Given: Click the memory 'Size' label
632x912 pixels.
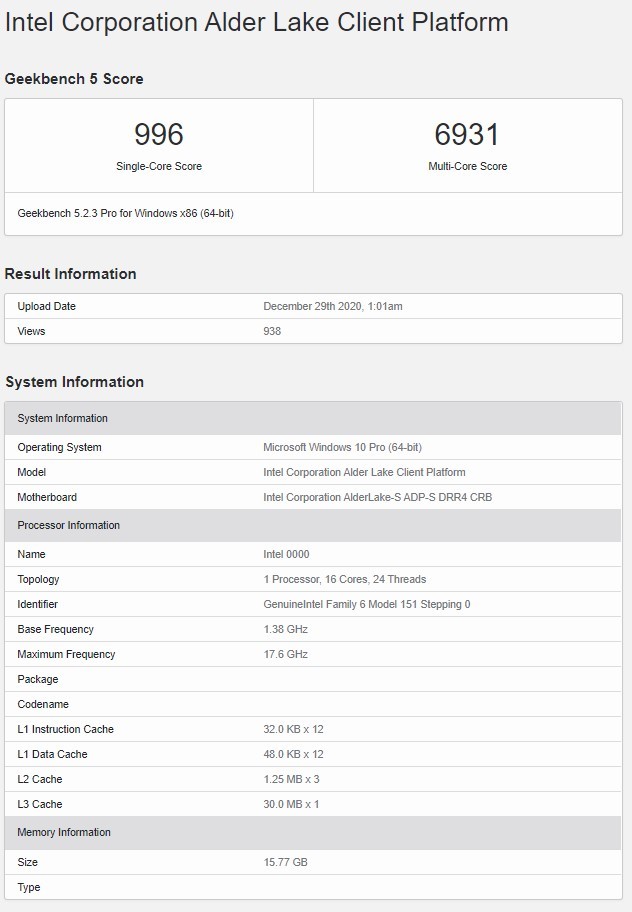Looking at the screenshot, I should [x=27, y=863].
